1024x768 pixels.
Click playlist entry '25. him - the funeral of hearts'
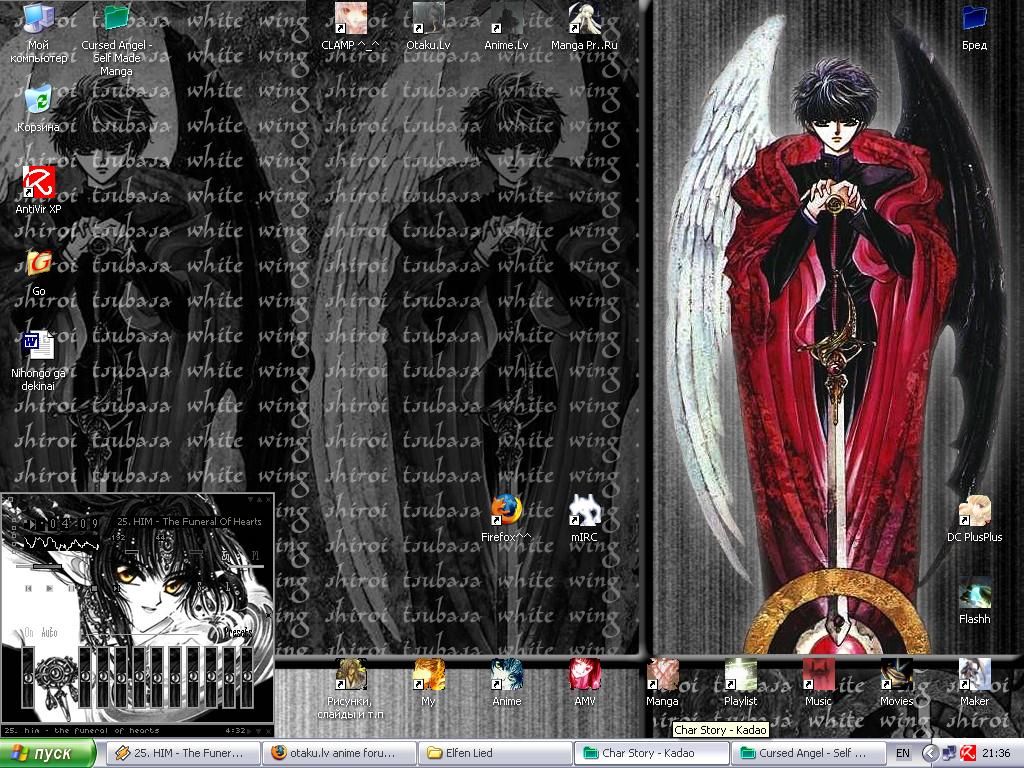coord(82,731)
